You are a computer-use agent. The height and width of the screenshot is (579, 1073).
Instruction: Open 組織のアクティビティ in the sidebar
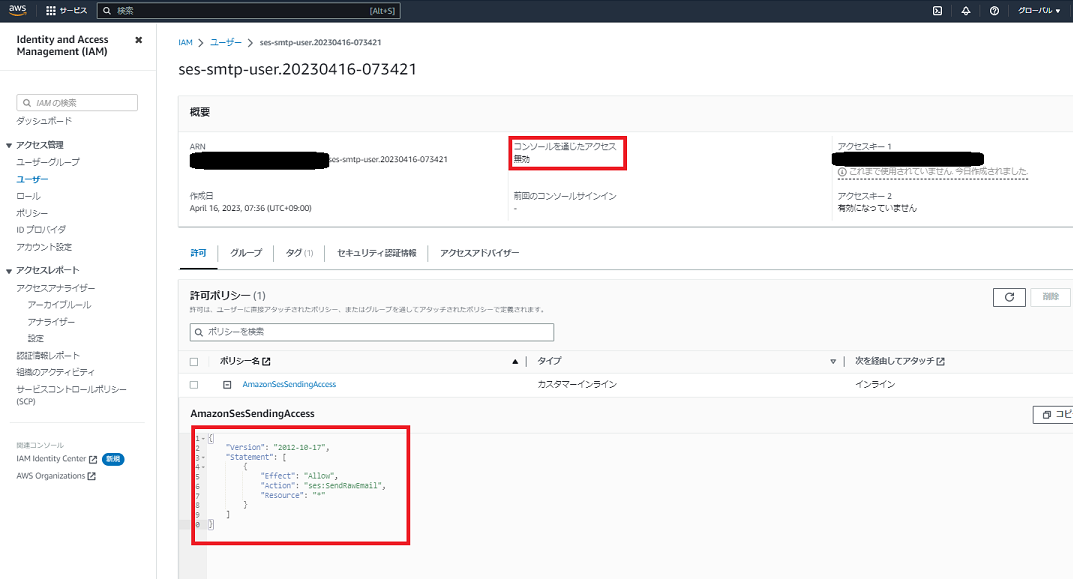click(x=55, y=372)
